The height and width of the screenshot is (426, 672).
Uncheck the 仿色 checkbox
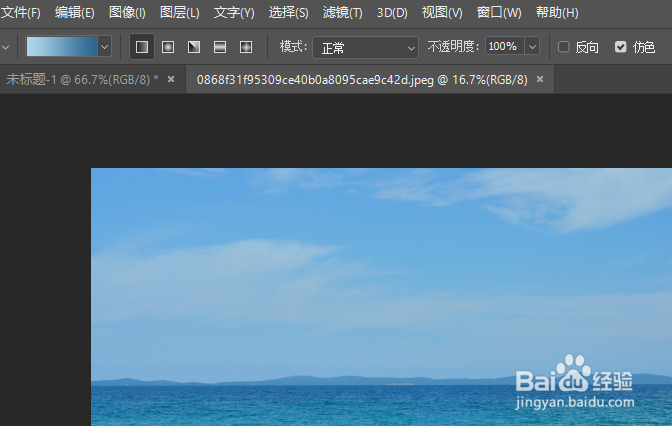pos(621,46)
